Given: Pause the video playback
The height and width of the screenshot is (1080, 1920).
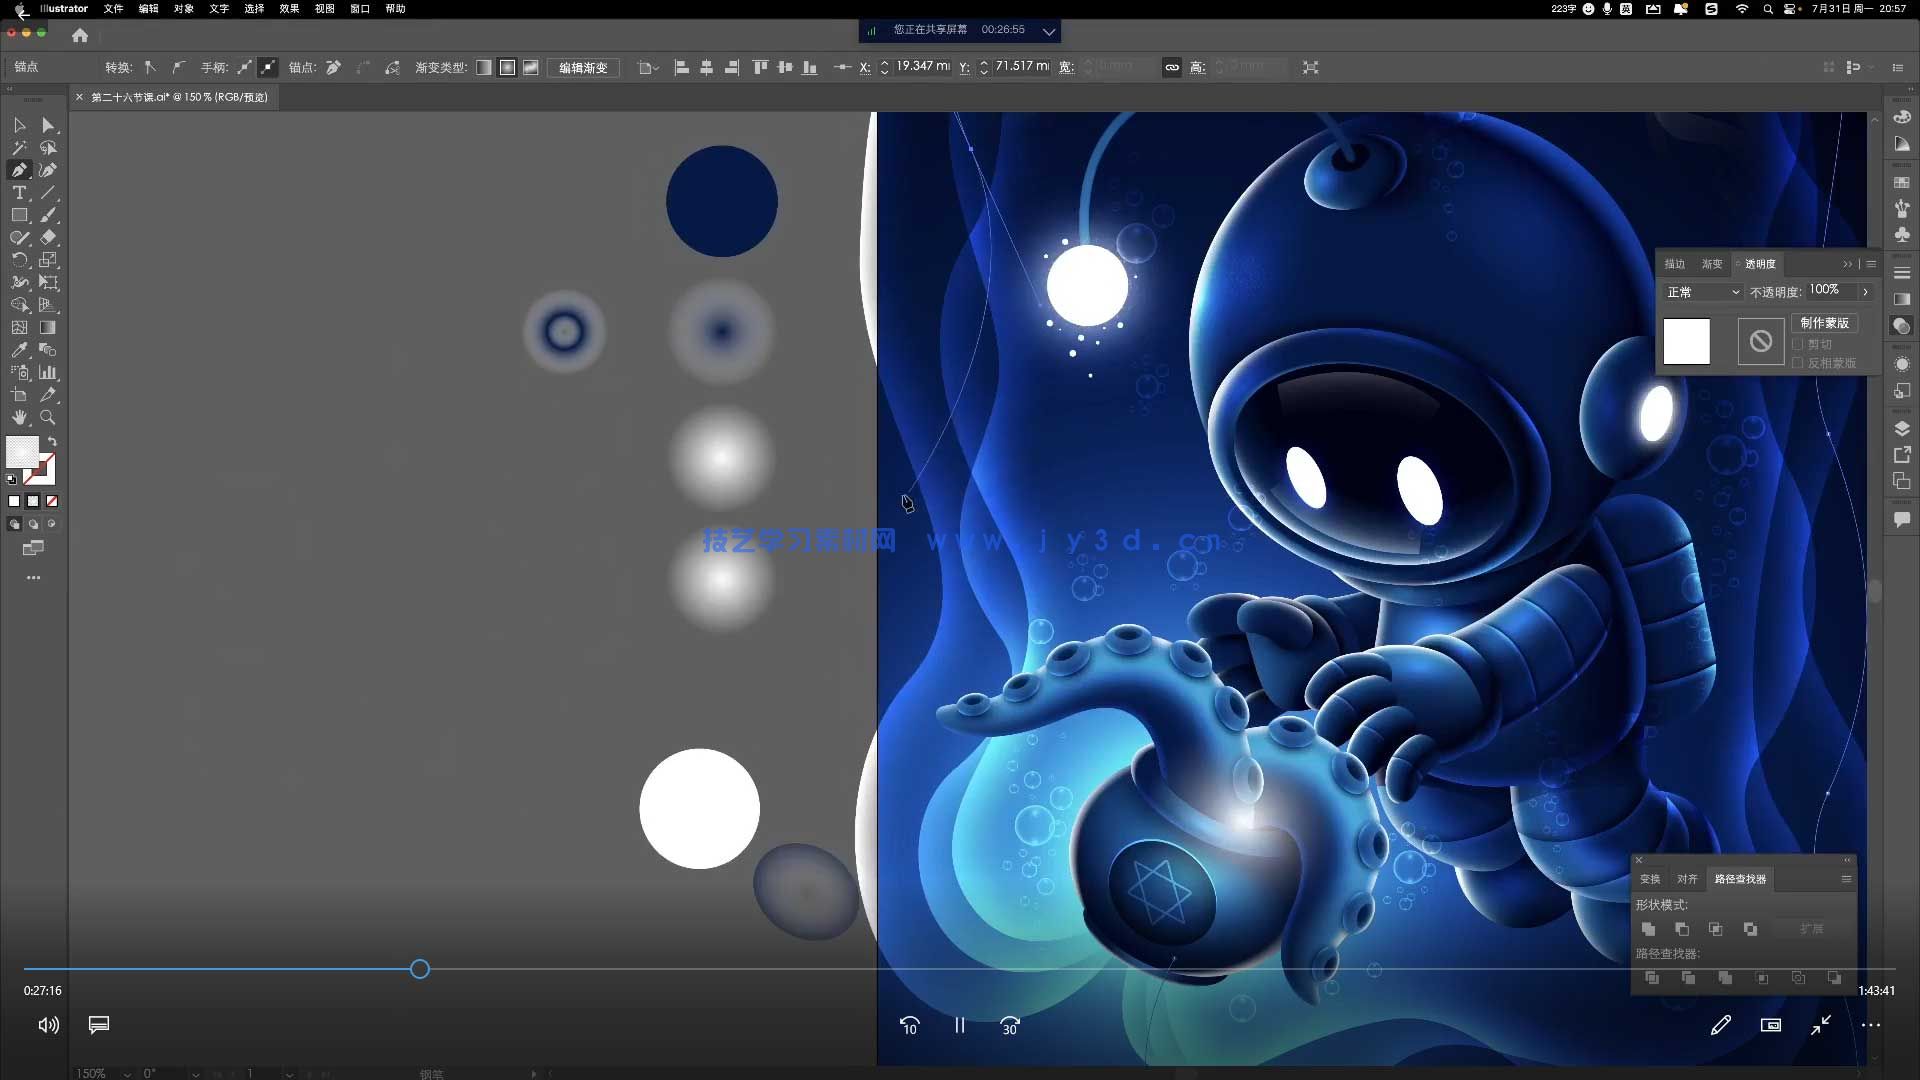Looking at the screenshot, I should pos(959,1025).
